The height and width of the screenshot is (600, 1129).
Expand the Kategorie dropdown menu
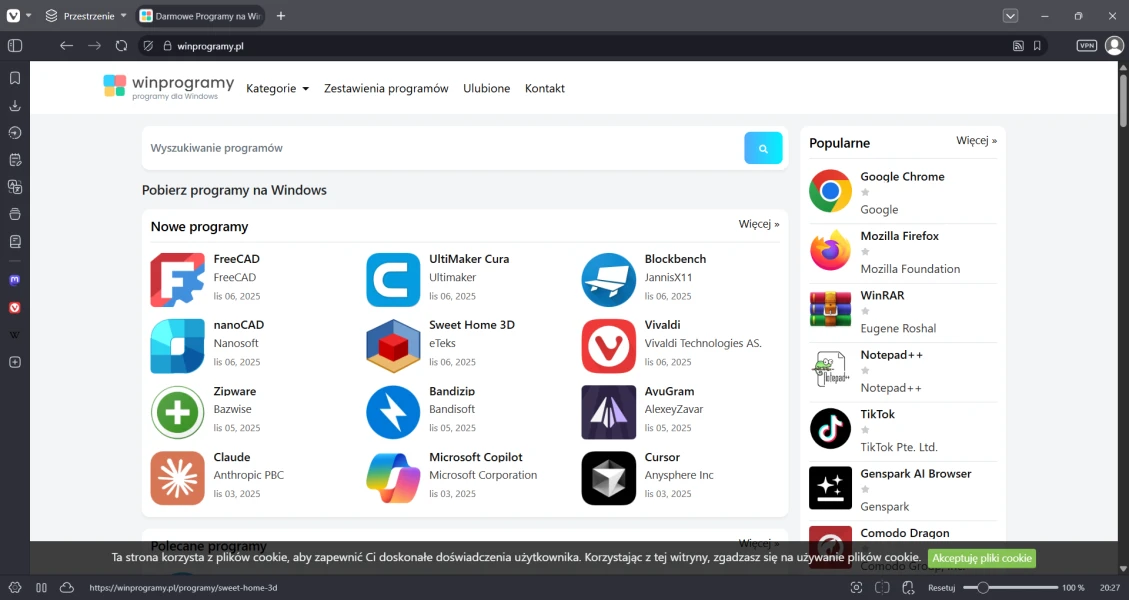(x=277, y=88)
